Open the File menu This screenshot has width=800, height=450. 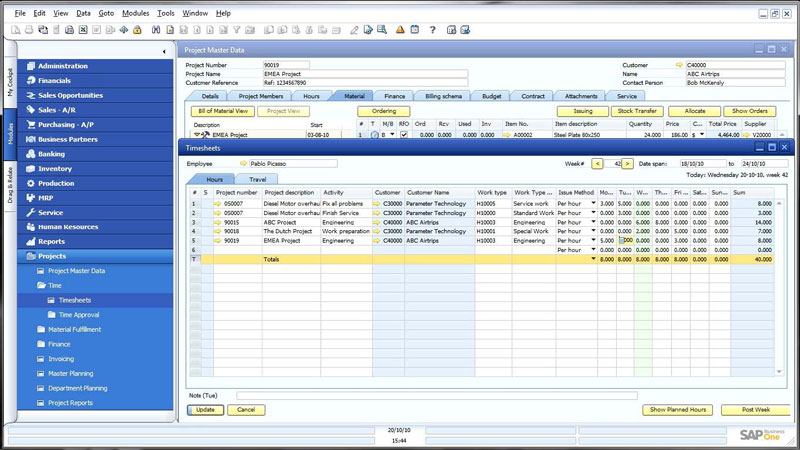(20, 13)
